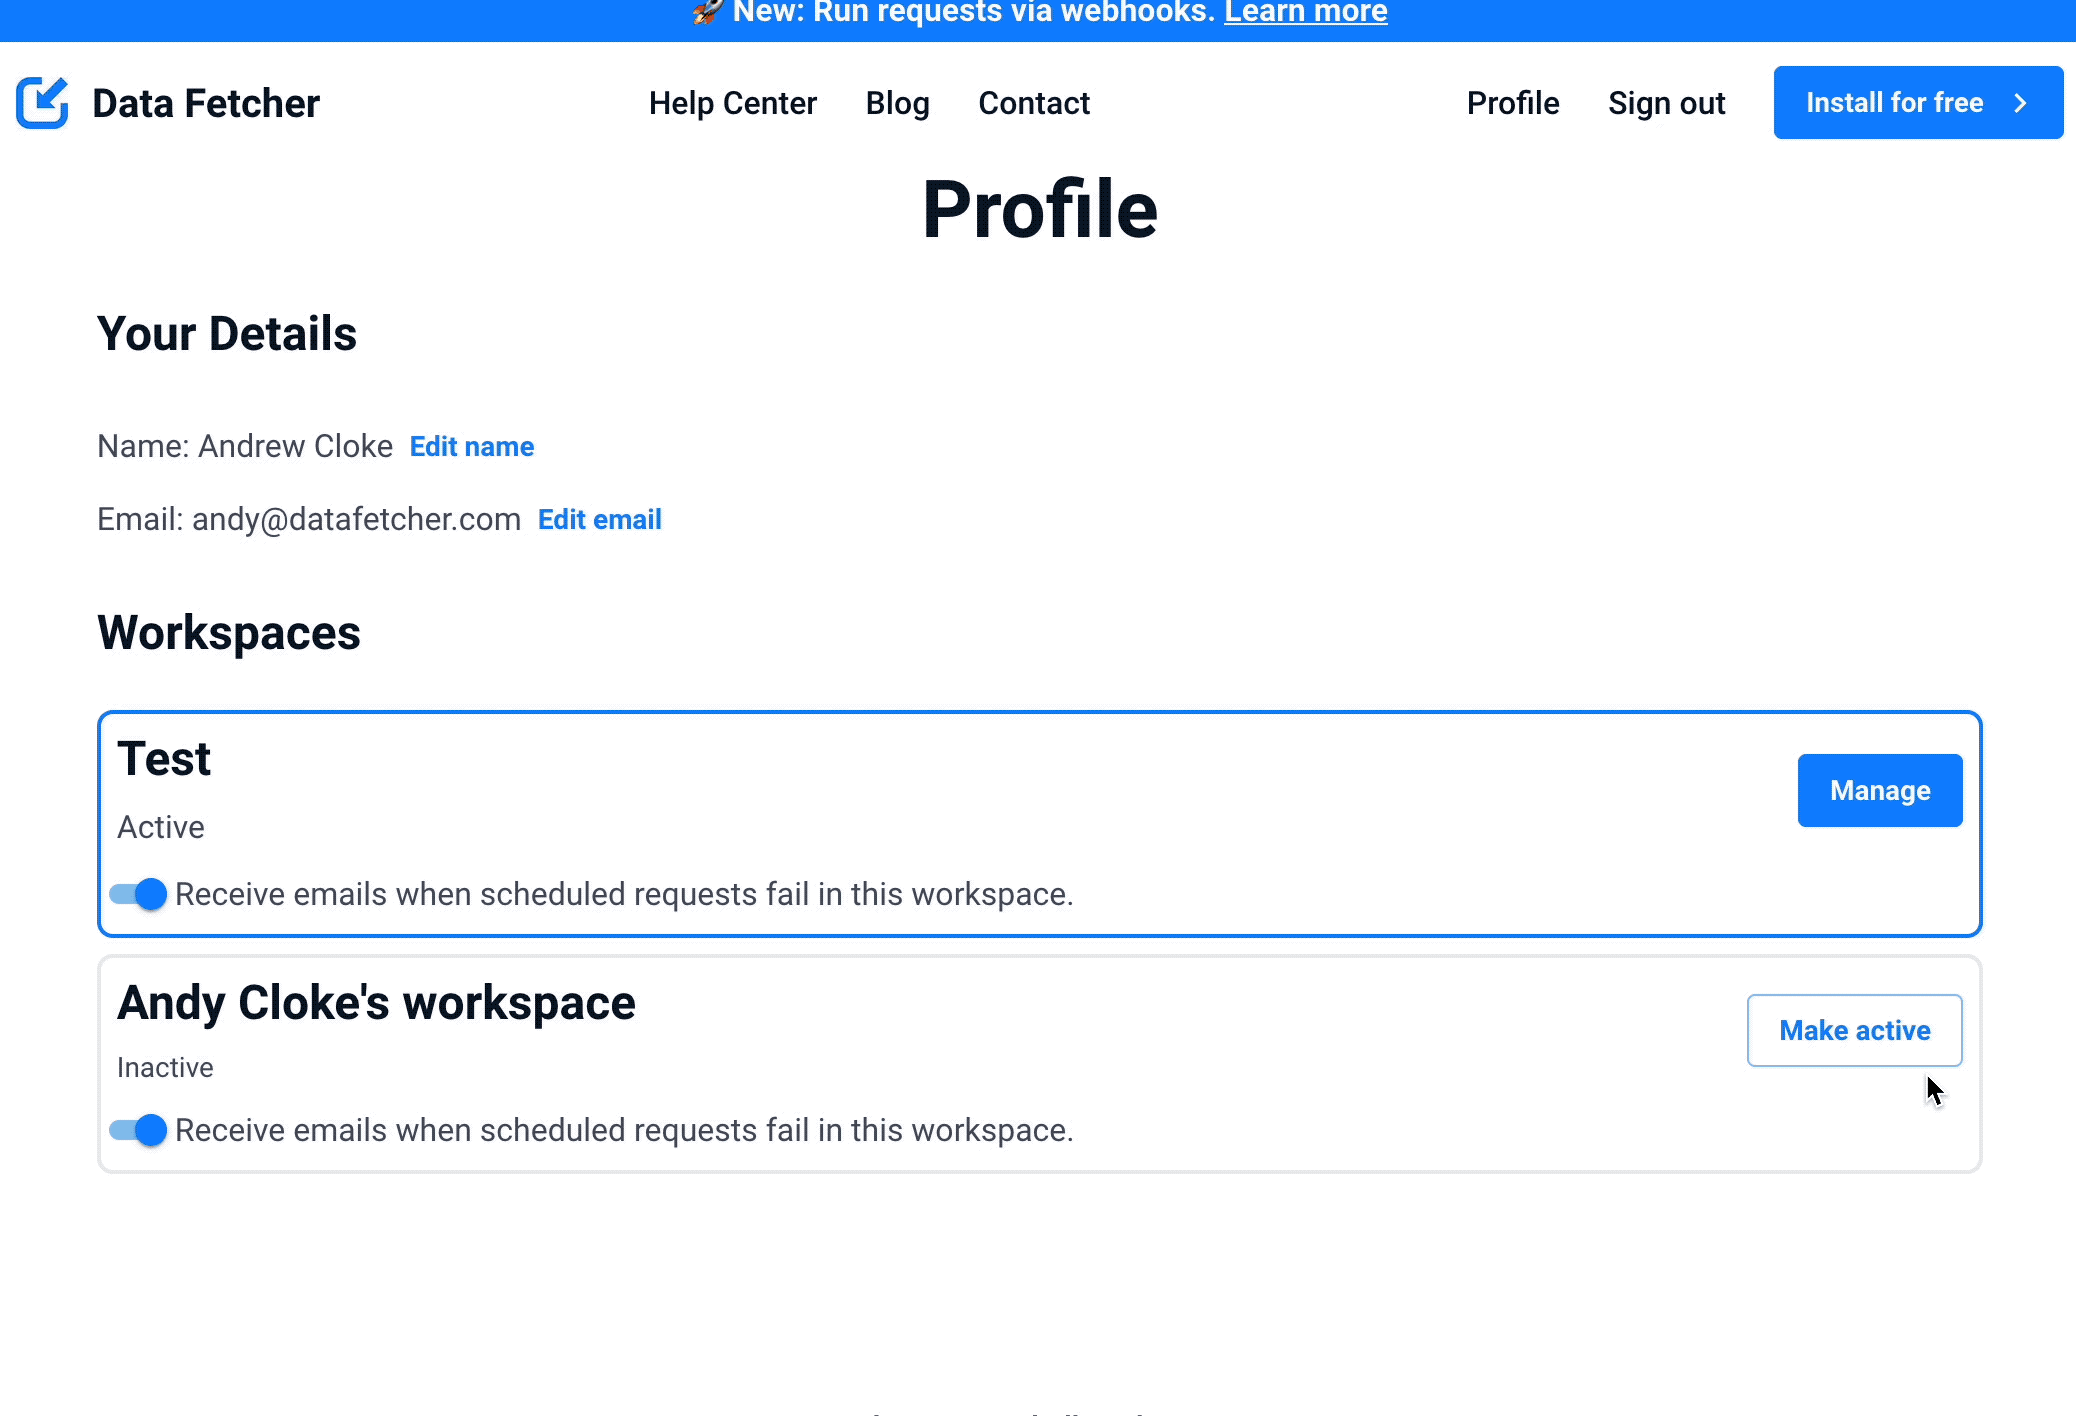
Task: Click the 'New: Run requests via webhooks.' banner text
Action: point(974,12)
